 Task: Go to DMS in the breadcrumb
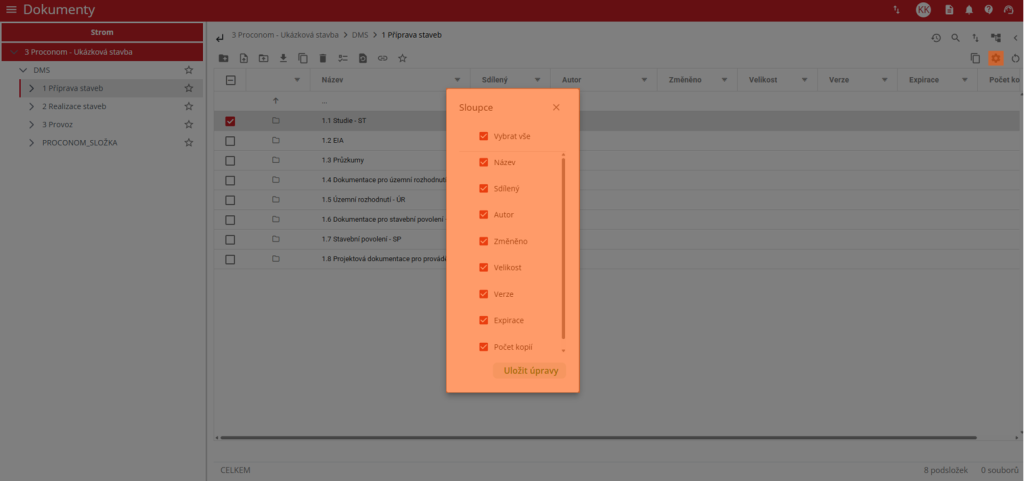(x=360, y=36)
